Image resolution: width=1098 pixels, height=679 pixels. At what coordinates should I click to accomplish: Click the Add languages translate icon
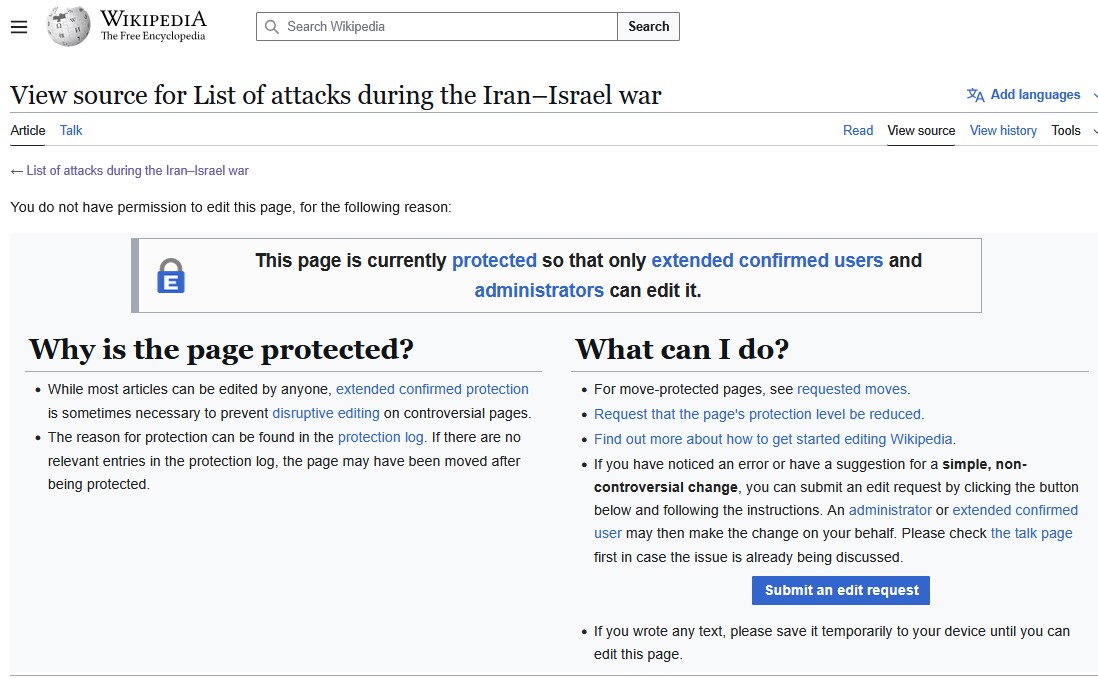(x=975, y=94)
